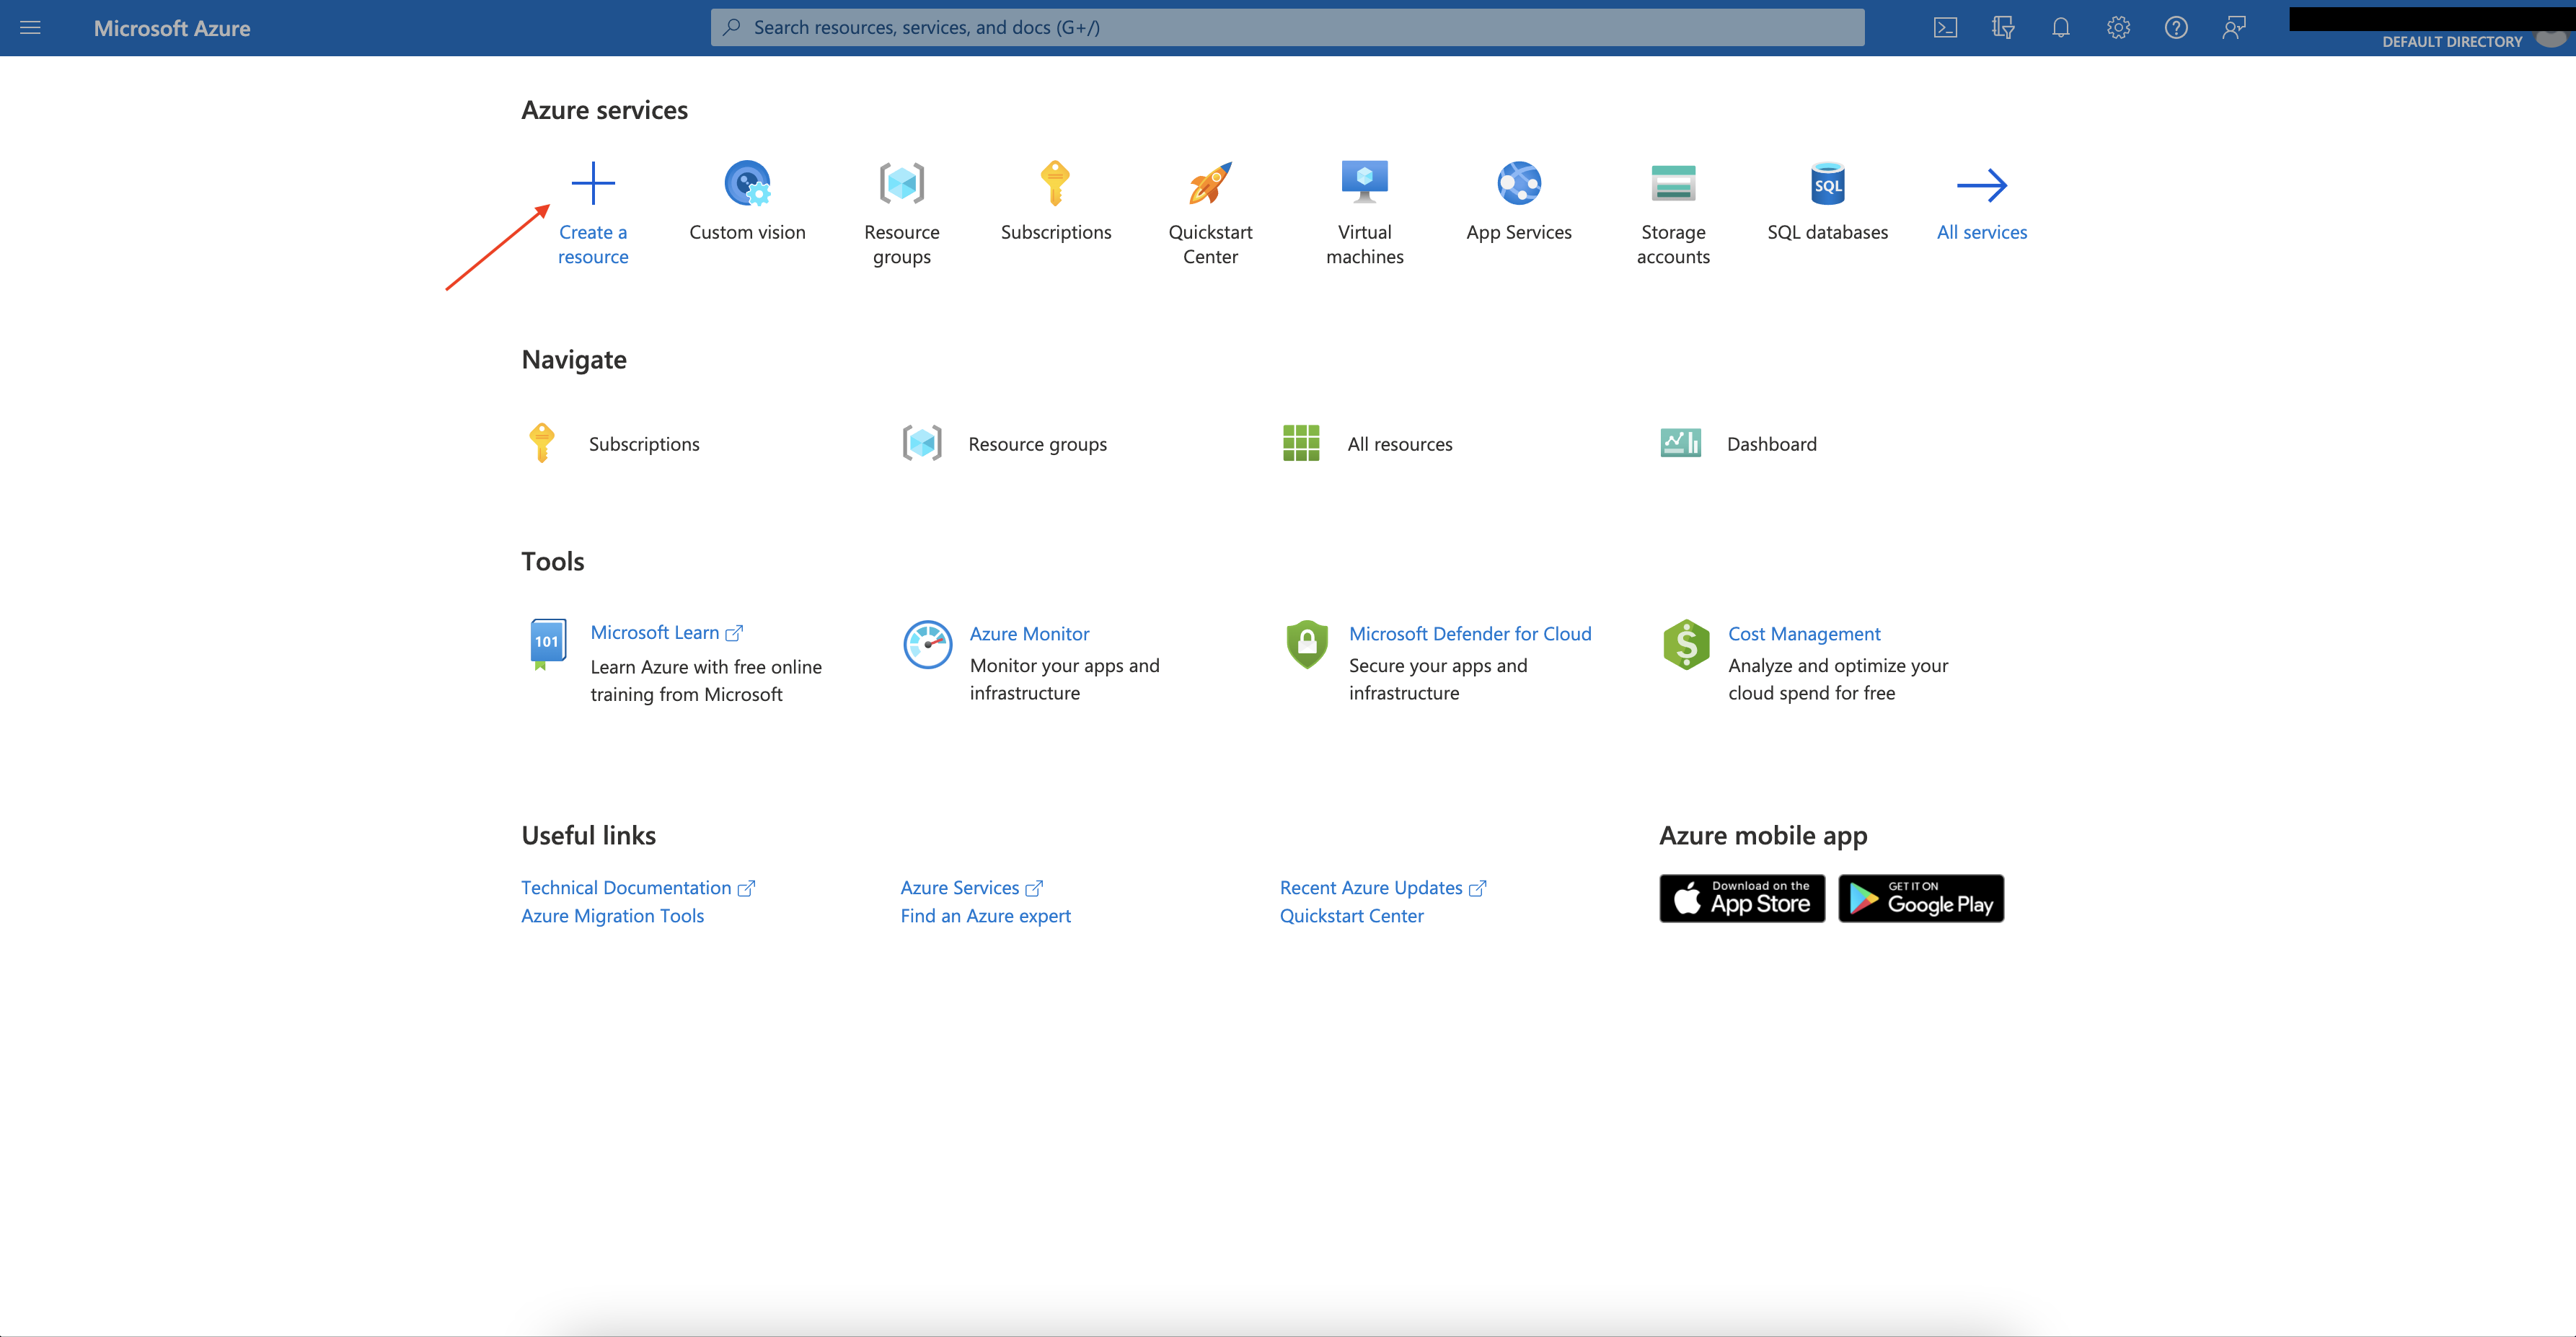Open the SQL databases icon
This screenshot has width=2576, height=1337.
(1827, 183)
